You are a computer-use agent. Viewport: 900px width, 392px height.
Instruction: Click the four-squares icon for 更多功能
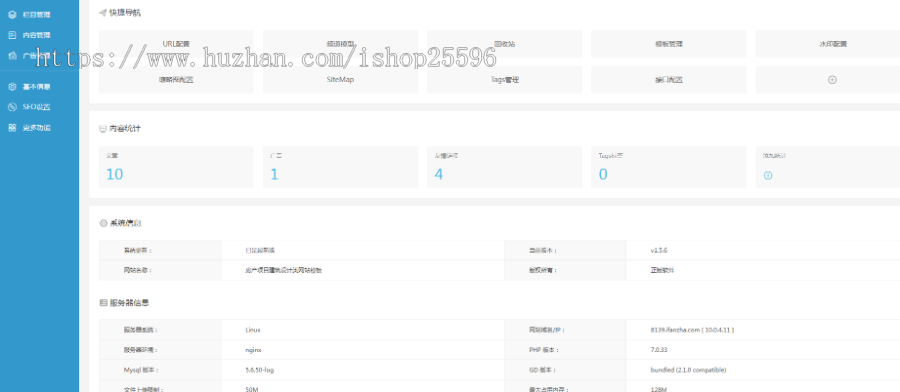click(12, 127)
